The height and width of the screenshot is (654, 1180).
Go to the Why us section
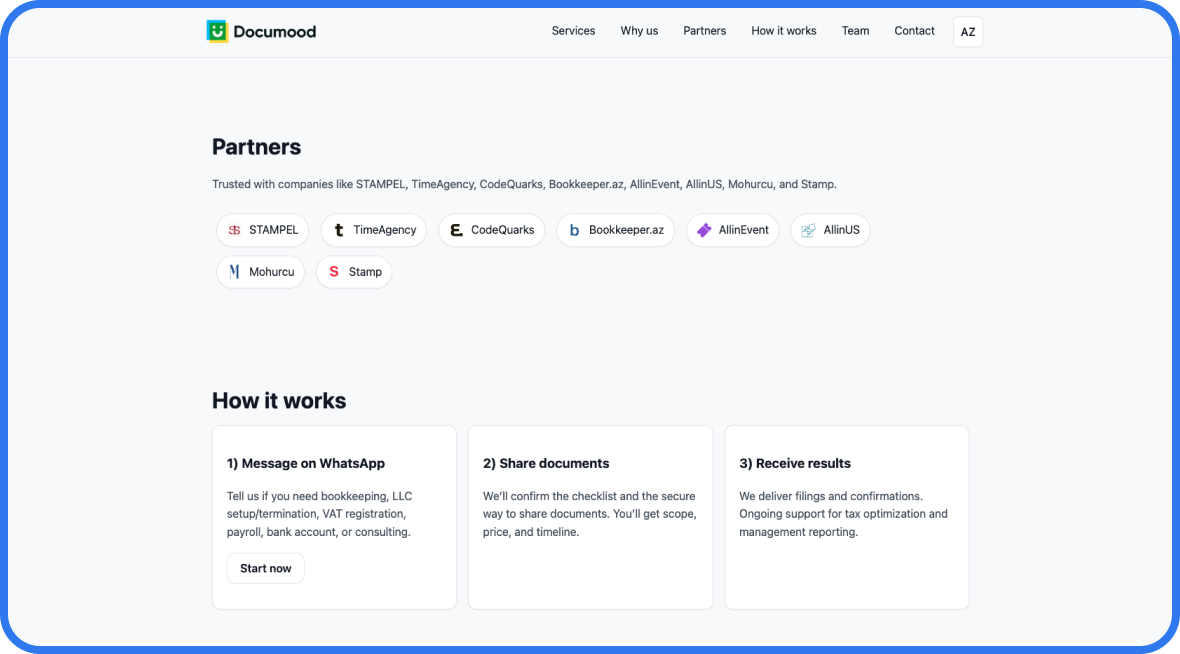click(639, 31)
